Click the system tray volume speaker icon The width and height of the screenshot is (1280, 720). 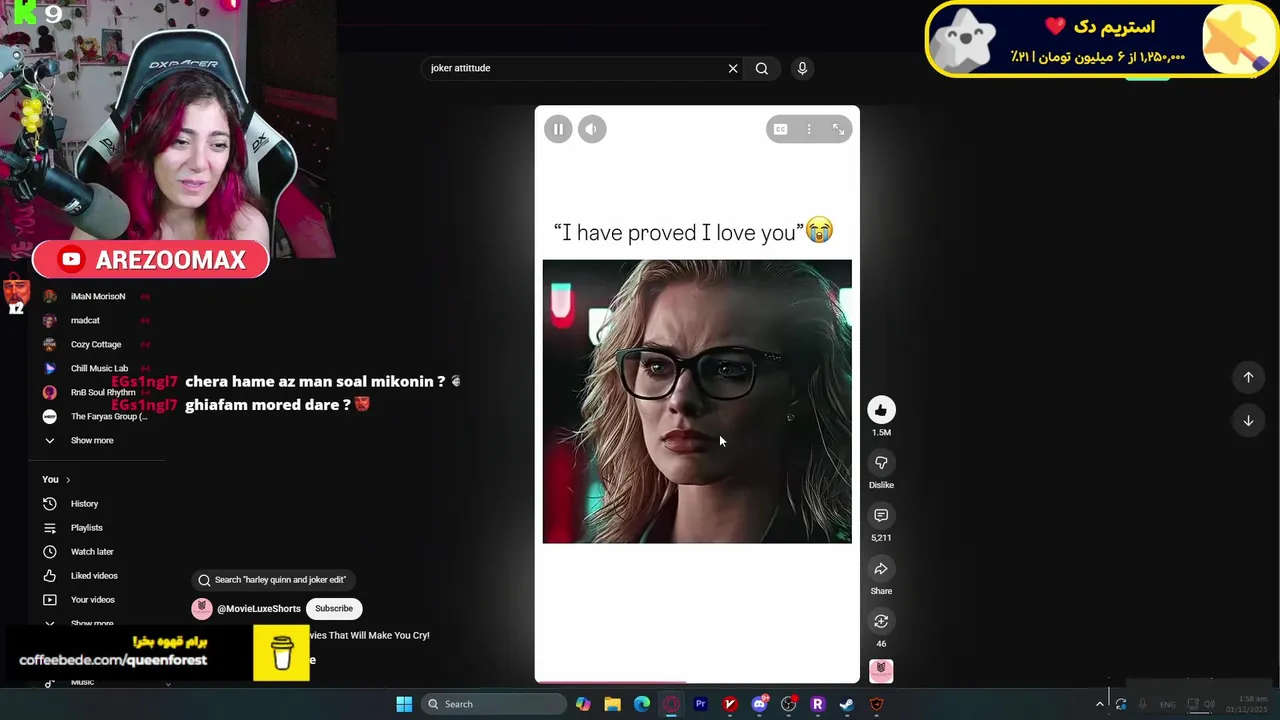pos(1209,705)
